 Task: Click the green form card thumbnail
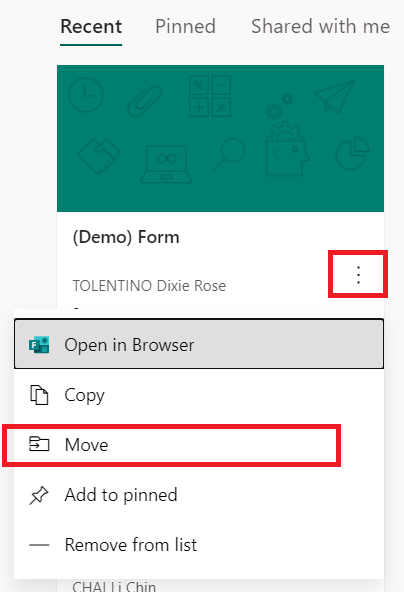click(221, 138)
